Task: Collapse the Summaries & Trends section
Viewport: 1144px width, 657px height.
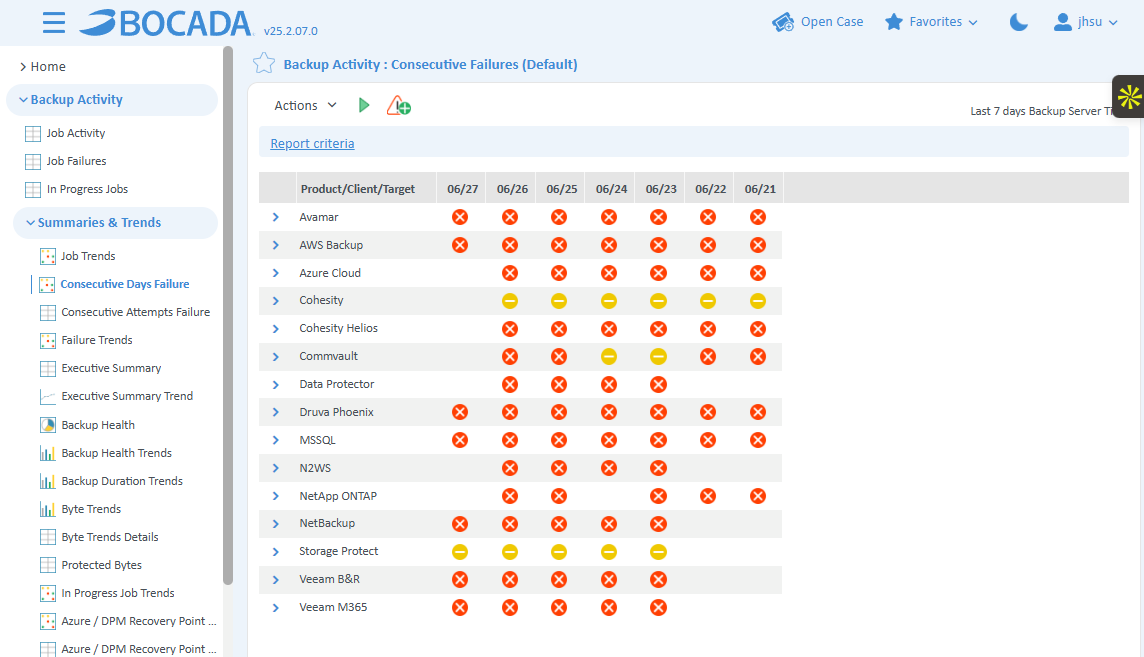Action: [30, 223]
